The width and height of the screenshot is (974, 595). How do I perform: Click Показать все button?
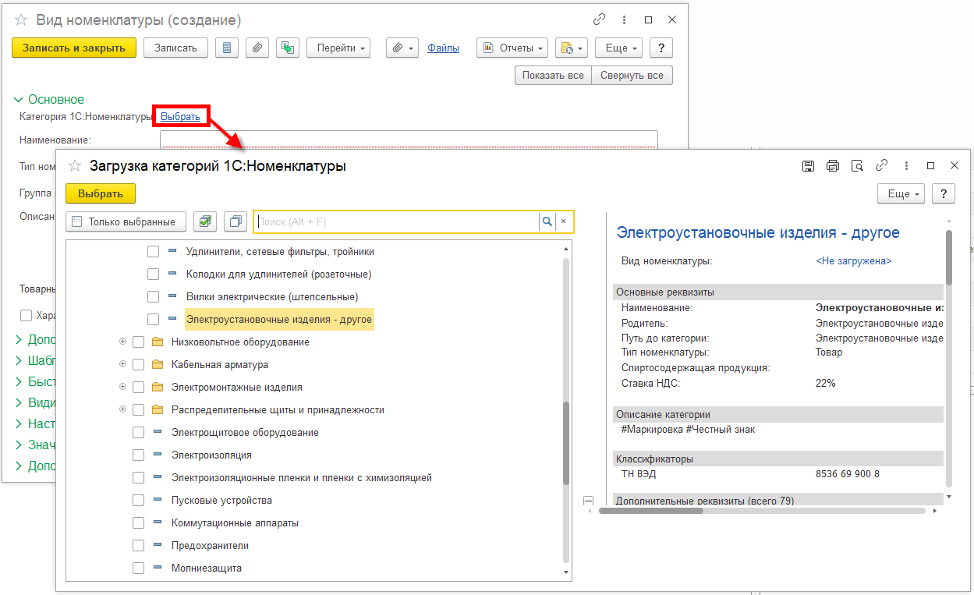pyautogui.click(x=553, y=75)
